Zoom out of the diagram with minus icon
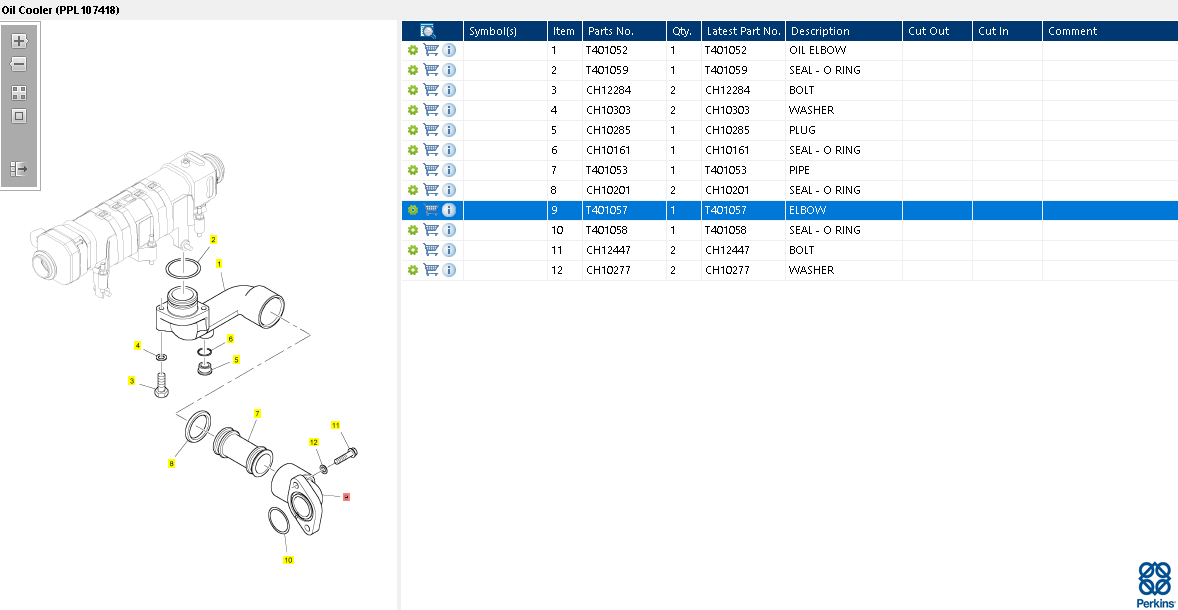The image size is (1178, 610). pyautogui.click(x=20, y=65)
